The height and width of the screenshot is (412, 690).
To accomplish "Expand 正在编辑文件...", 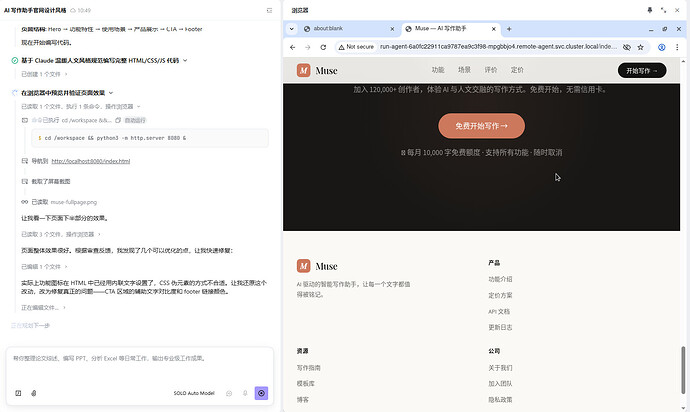I will (43, 308).
